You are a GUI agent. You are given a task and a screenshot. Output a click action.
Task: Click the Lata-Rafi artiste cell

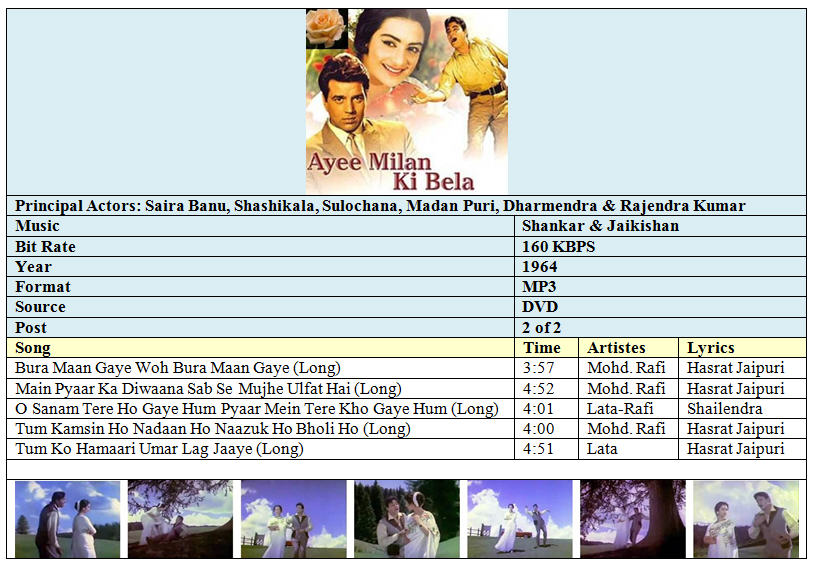(x=629, y=409)
